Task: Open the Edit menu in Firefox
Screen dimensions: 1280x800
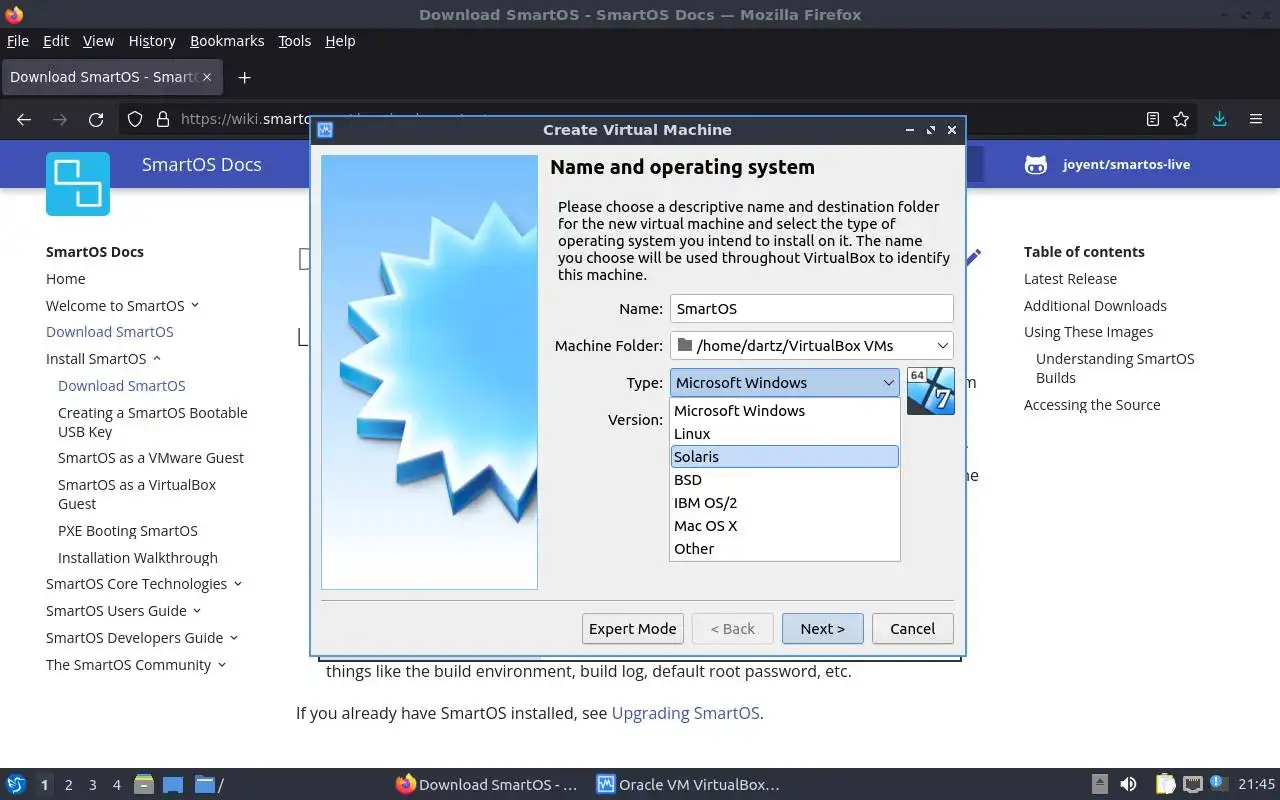Action: click(56, 41)
